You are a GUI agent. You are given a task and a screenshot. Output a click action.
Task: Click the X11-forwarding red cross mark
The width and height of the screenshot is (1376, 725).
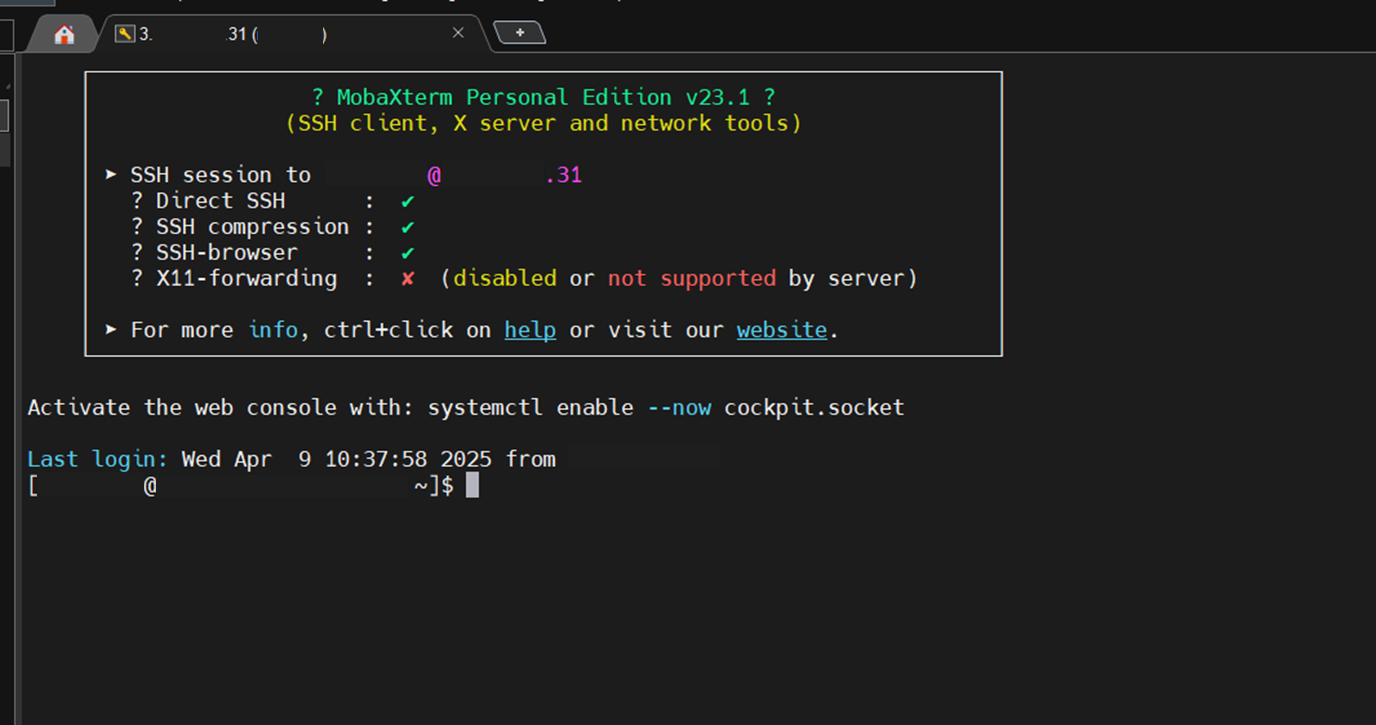(407, 278)
